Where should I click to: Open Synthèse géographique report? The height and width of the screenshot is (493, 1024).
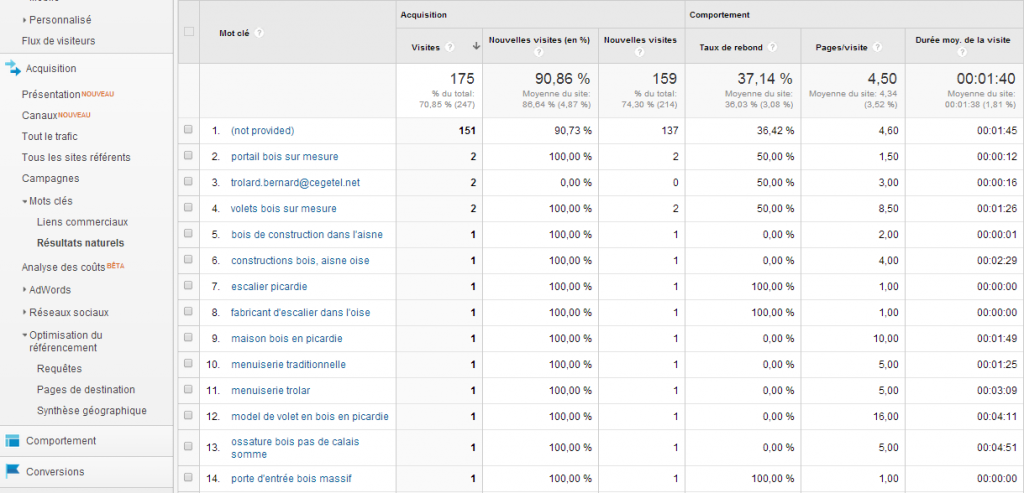(x=91, y=410)
